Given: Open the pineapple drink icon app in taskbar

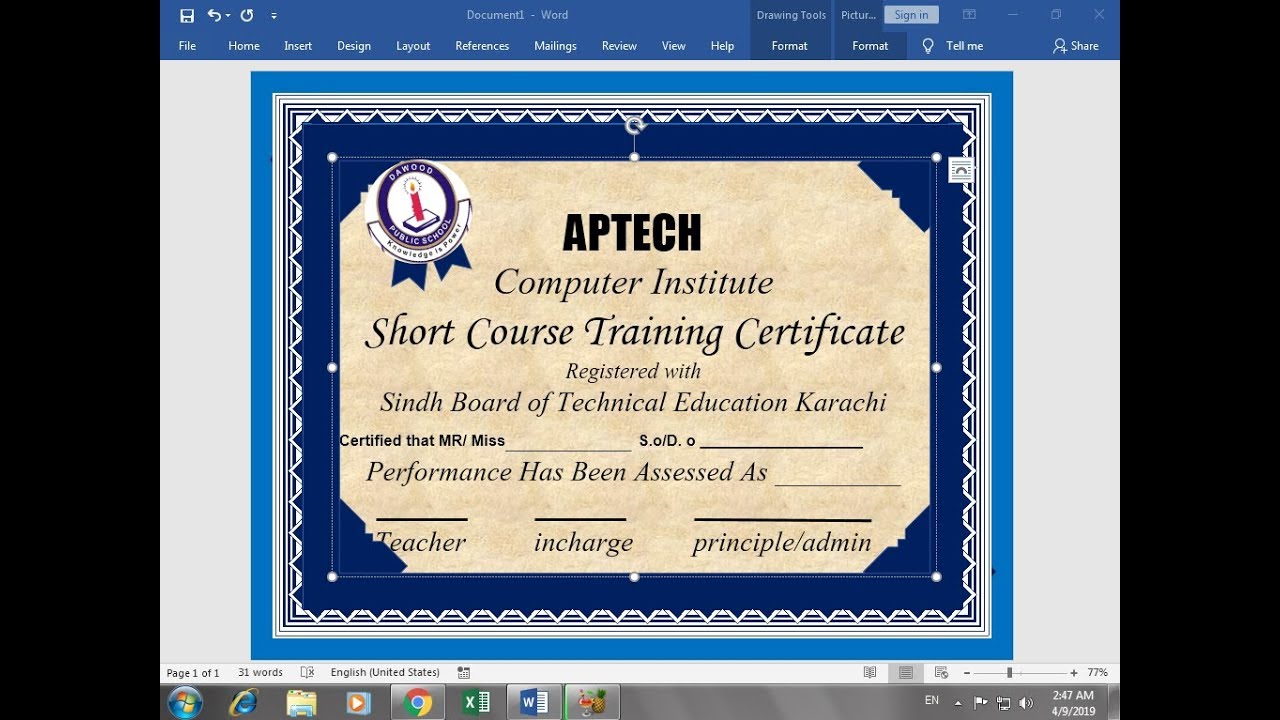Looking at the screenshot, I should (593, 703).
